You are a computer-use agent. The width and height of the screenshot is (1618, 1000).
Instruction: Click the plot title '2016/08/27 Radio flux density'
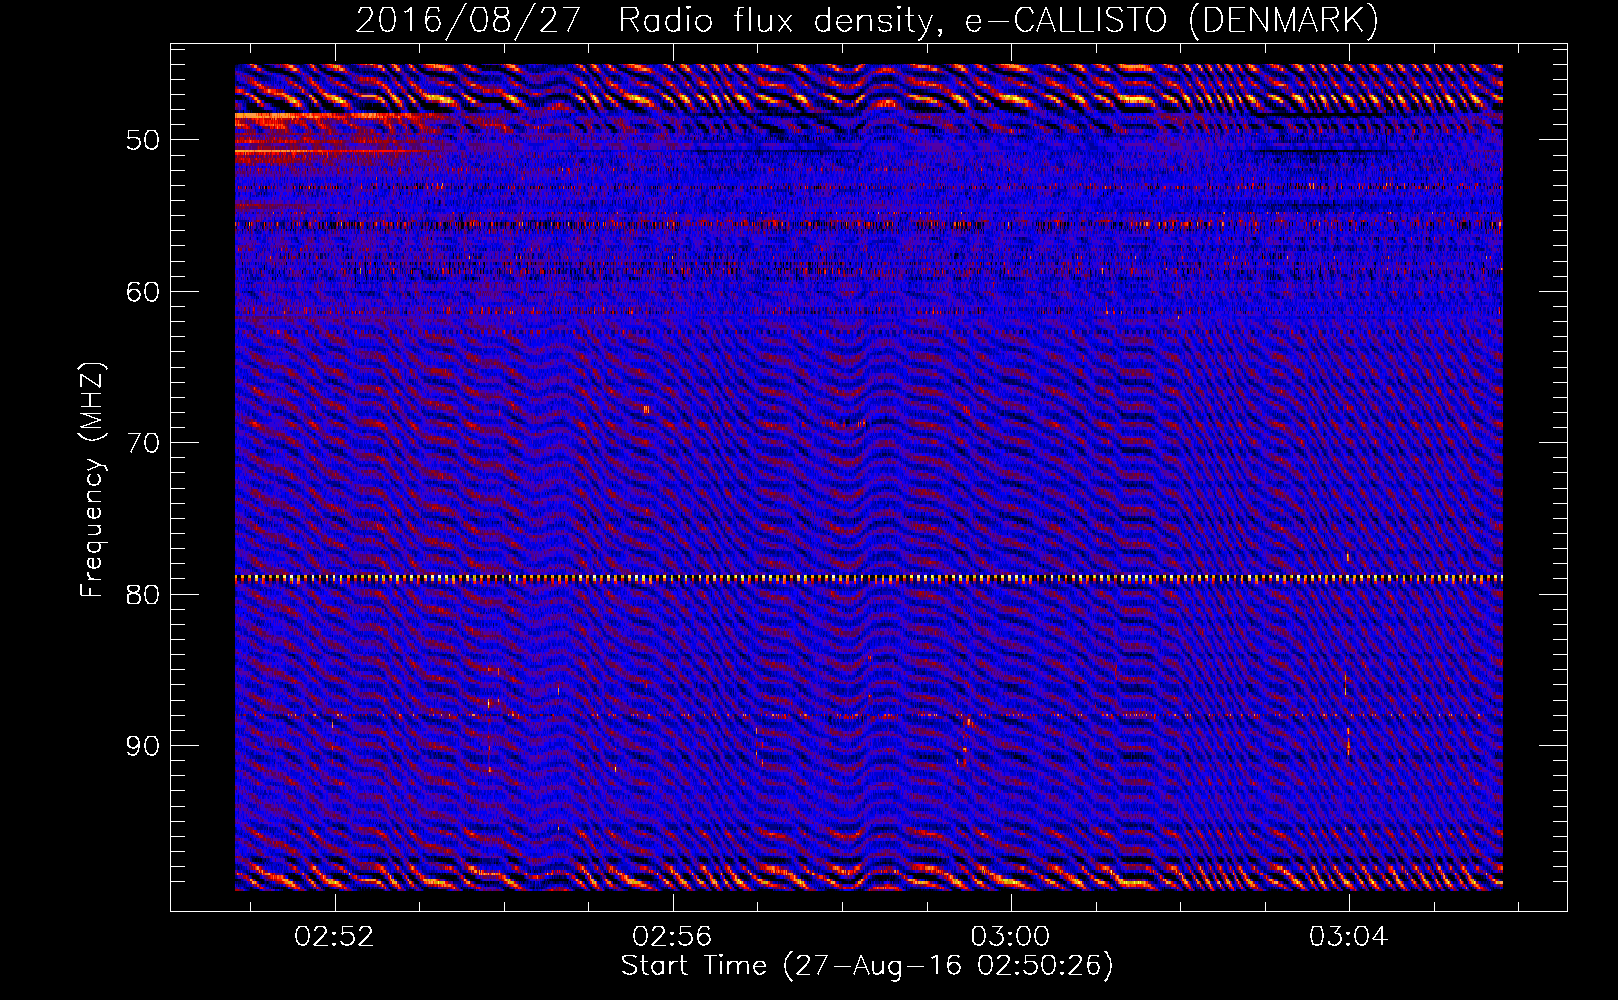649,20
